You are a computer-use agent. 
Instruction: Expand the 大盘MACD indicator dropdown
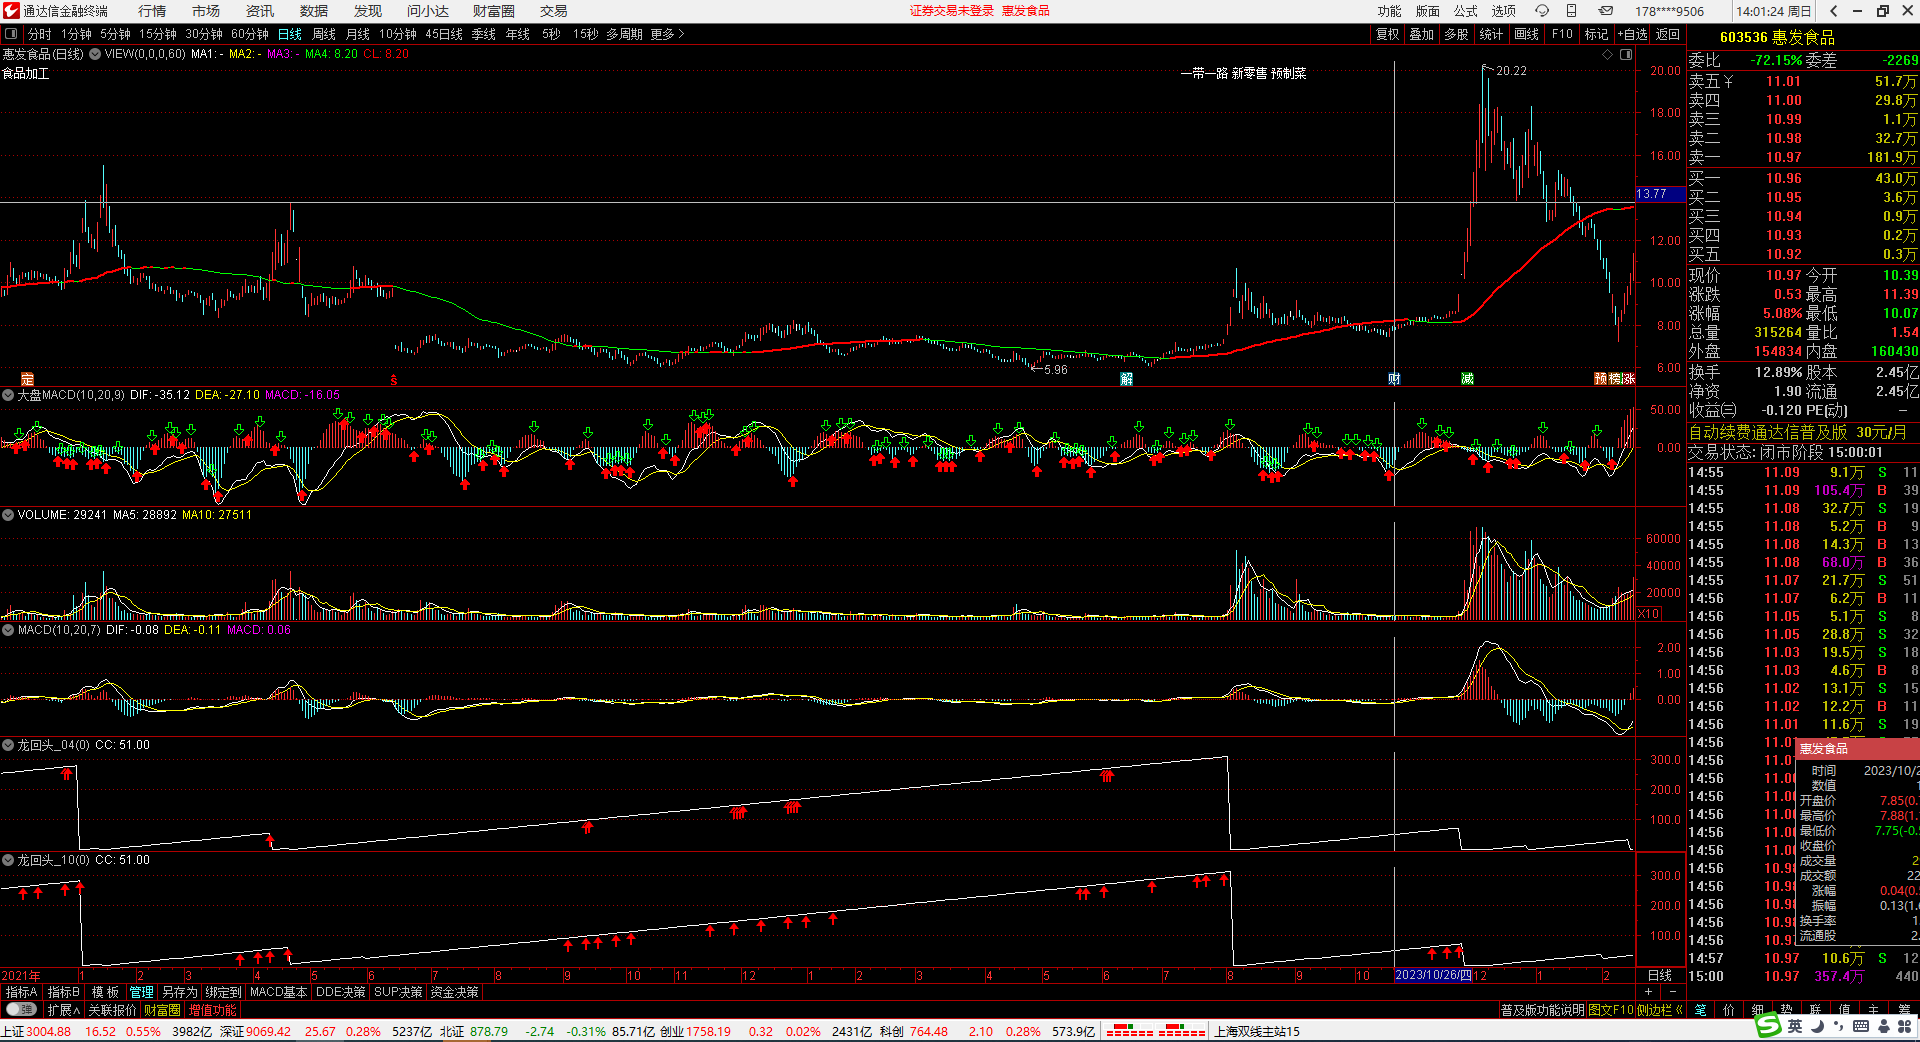pyautogui.click(x=8, y=395)
